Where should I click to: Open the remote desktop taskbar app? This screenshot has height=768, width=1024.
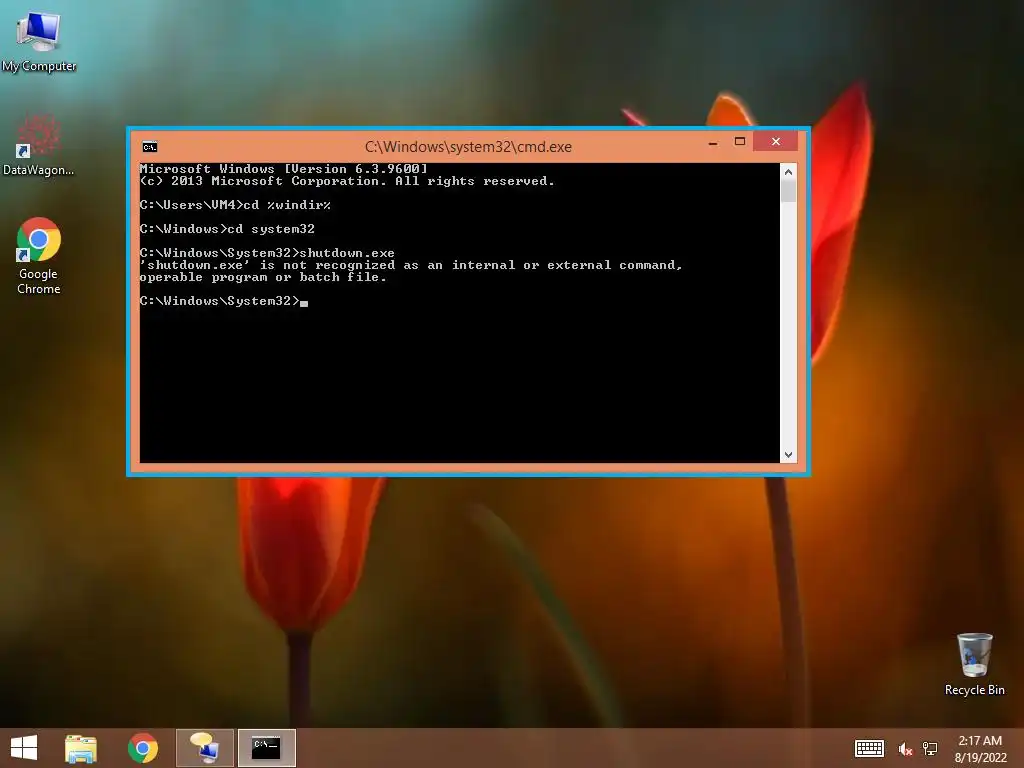click(x=204, y=748)
